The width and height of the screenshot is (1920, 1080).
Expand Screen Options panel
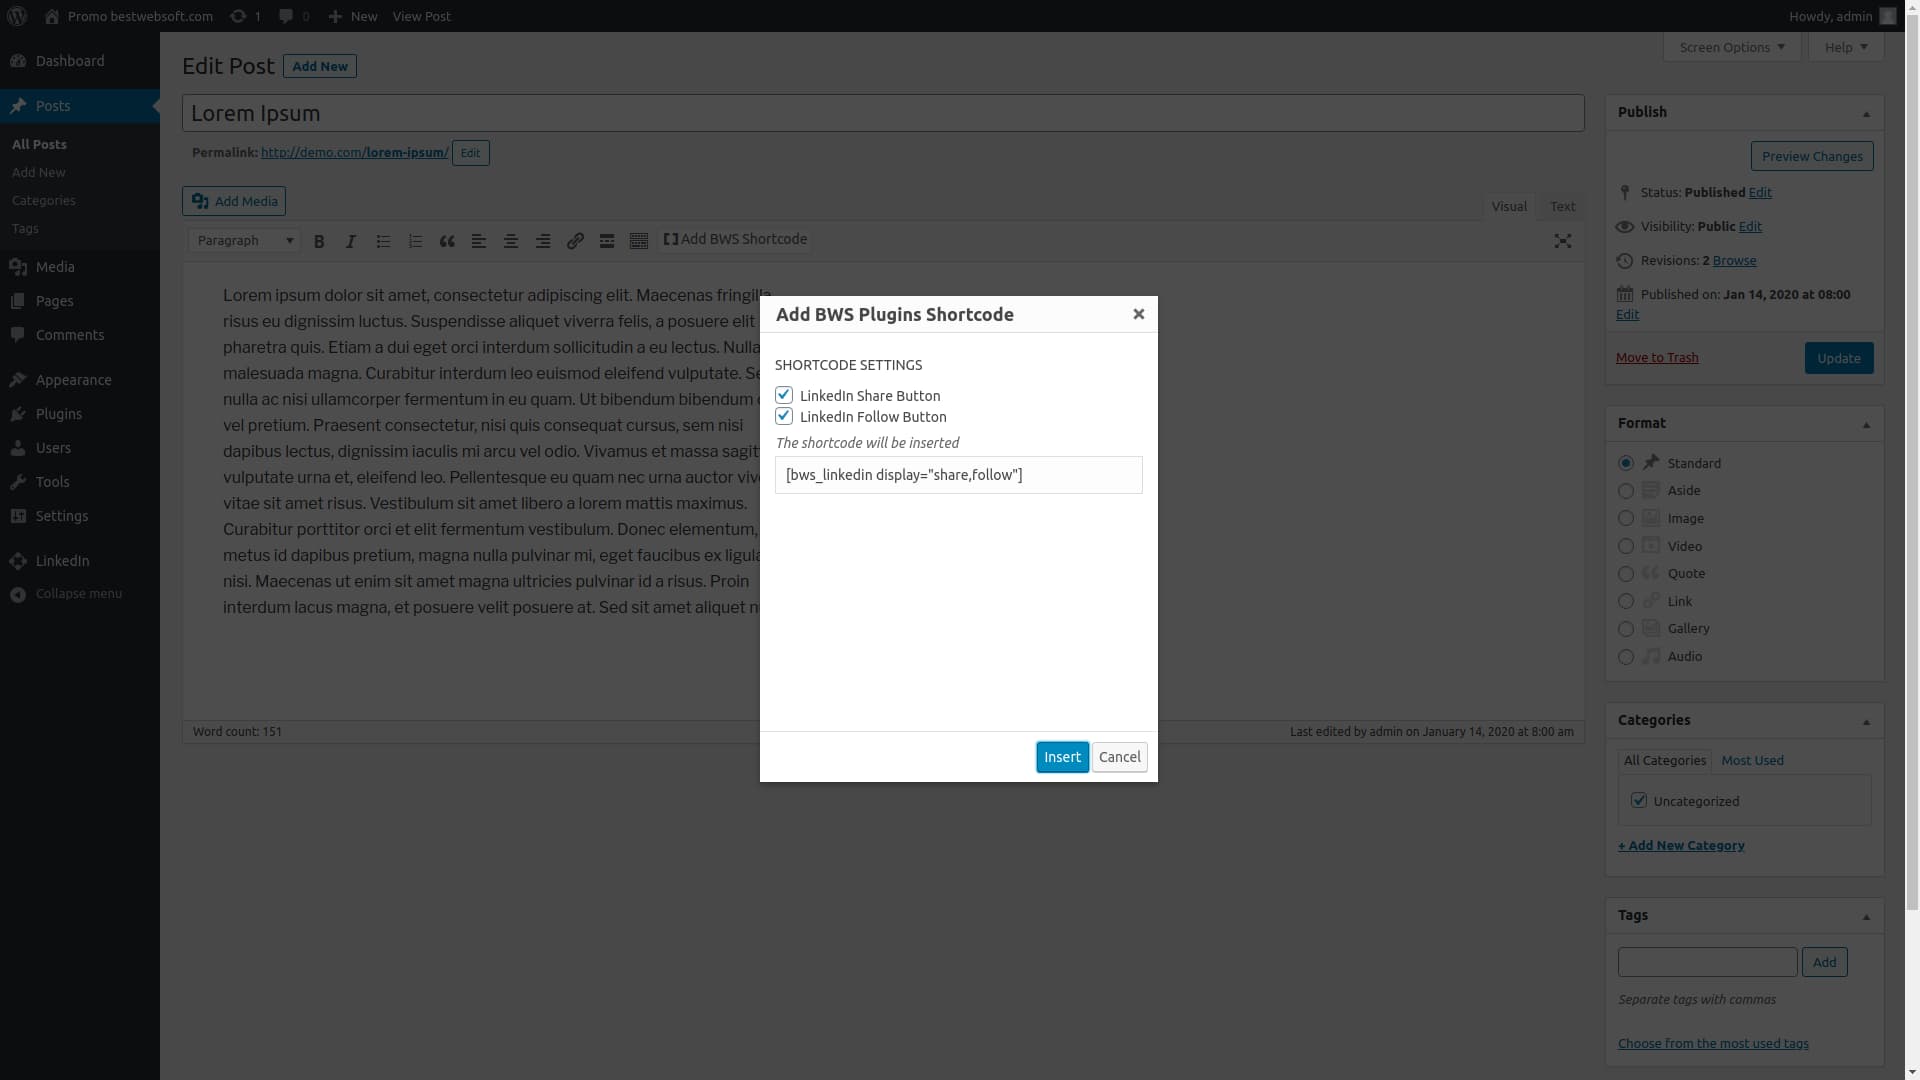pos(1732,47)
